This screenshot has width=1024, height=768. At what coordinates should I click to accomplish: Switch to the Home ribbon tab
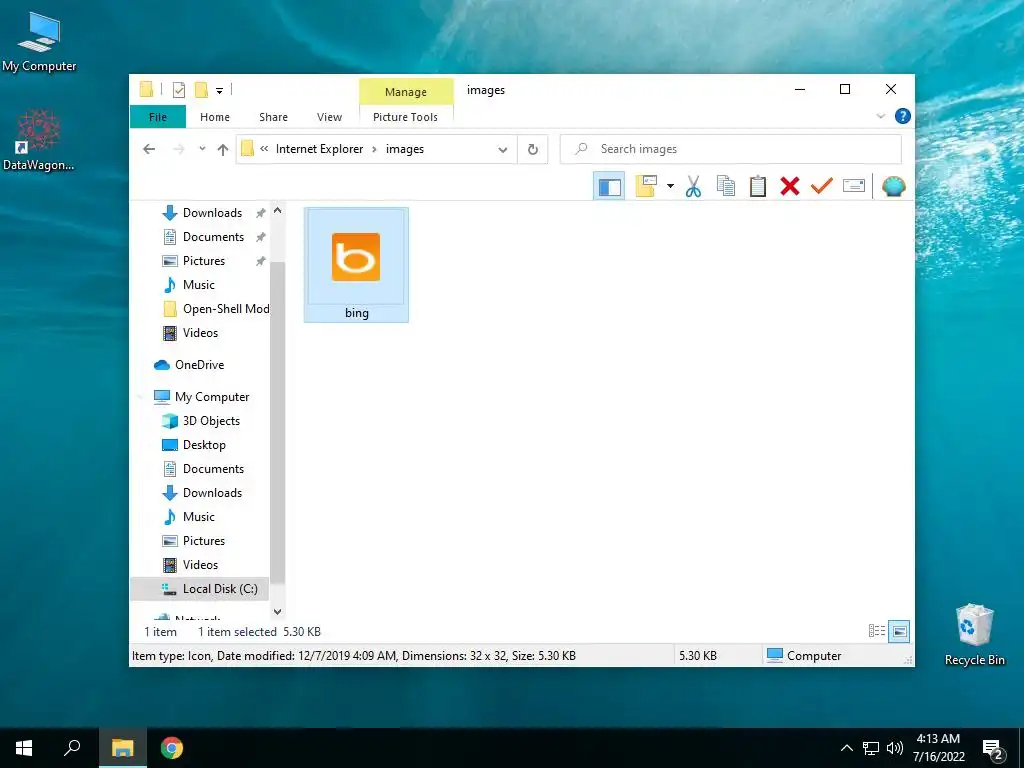pyautogui.click(x=215, y=117)
